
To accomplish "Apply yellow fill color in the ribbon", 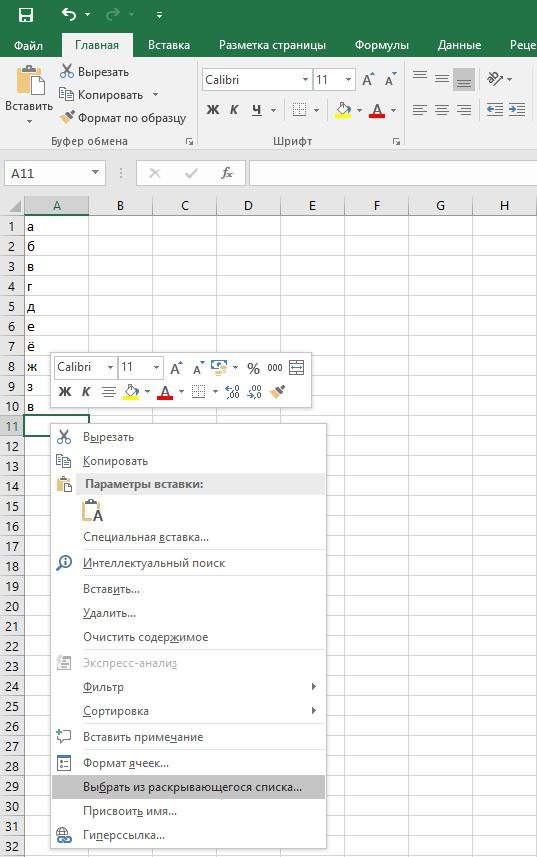I will (343, 110).
